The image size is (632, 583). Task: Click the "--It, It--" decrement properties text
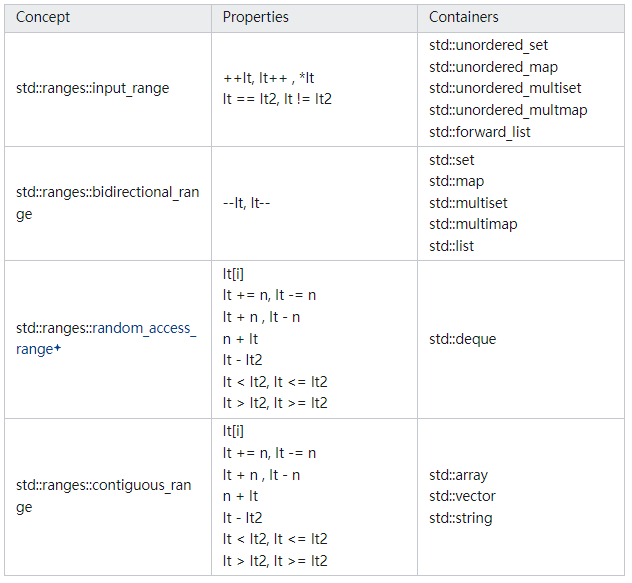click(x=247, y=203)
